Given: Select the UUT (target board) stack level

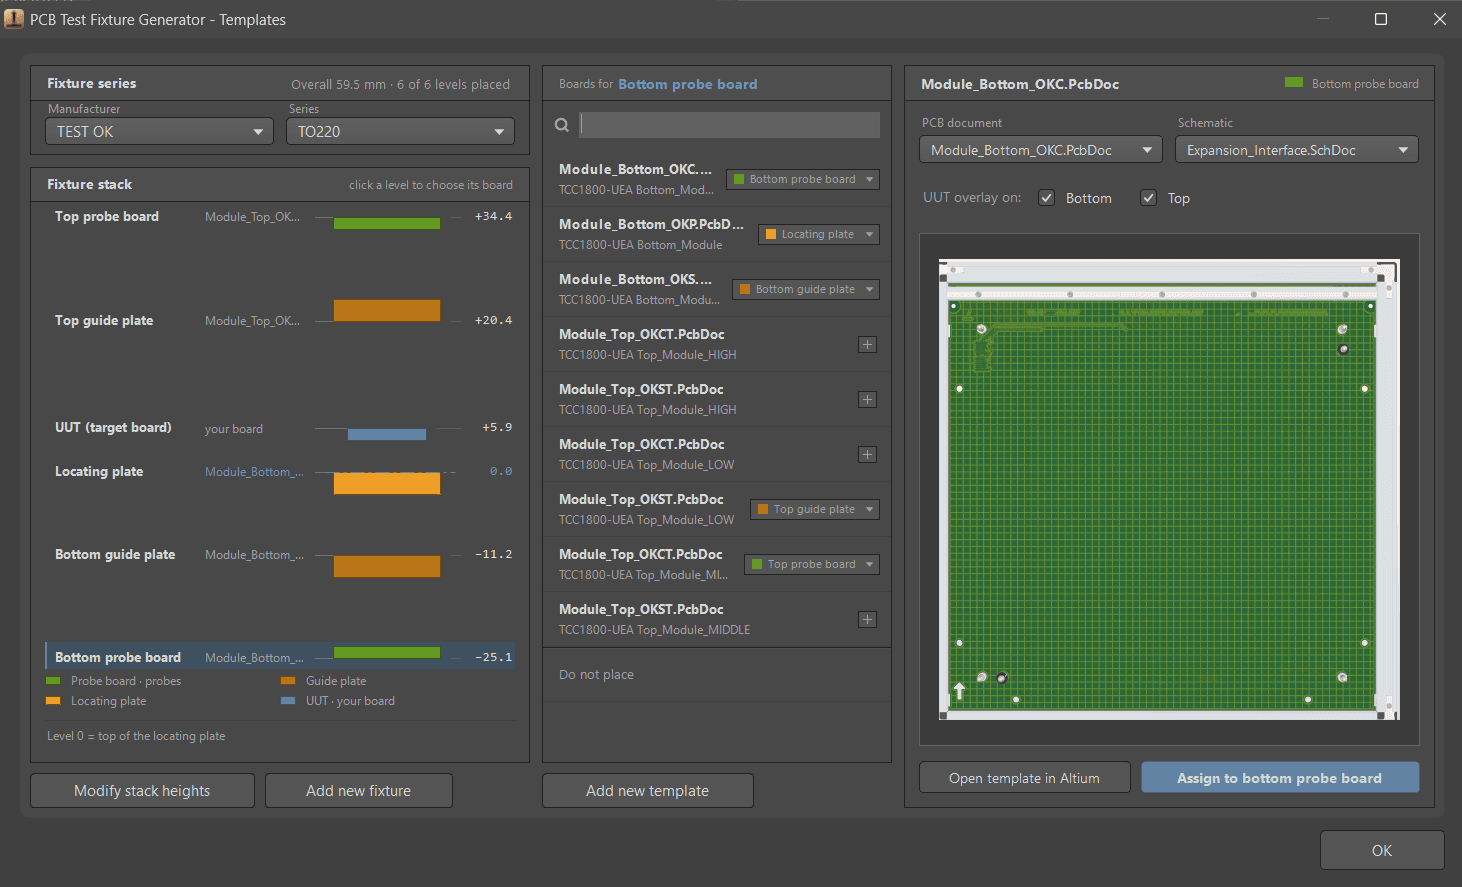Looking at the screenshot, I should point(280,428).
